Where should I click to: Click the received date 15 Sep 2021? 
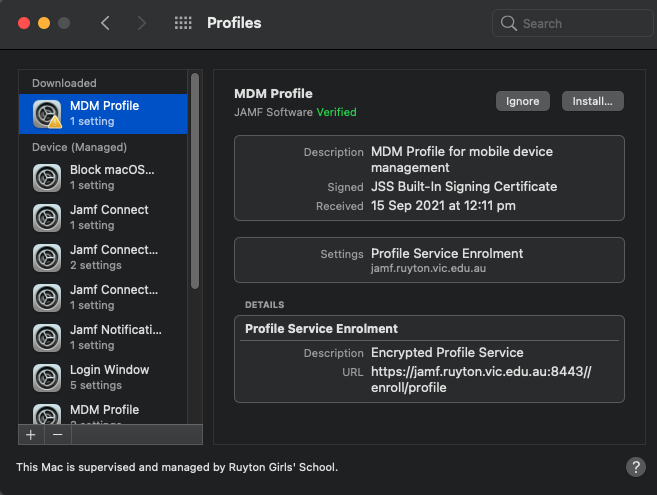tap(443, 206)
